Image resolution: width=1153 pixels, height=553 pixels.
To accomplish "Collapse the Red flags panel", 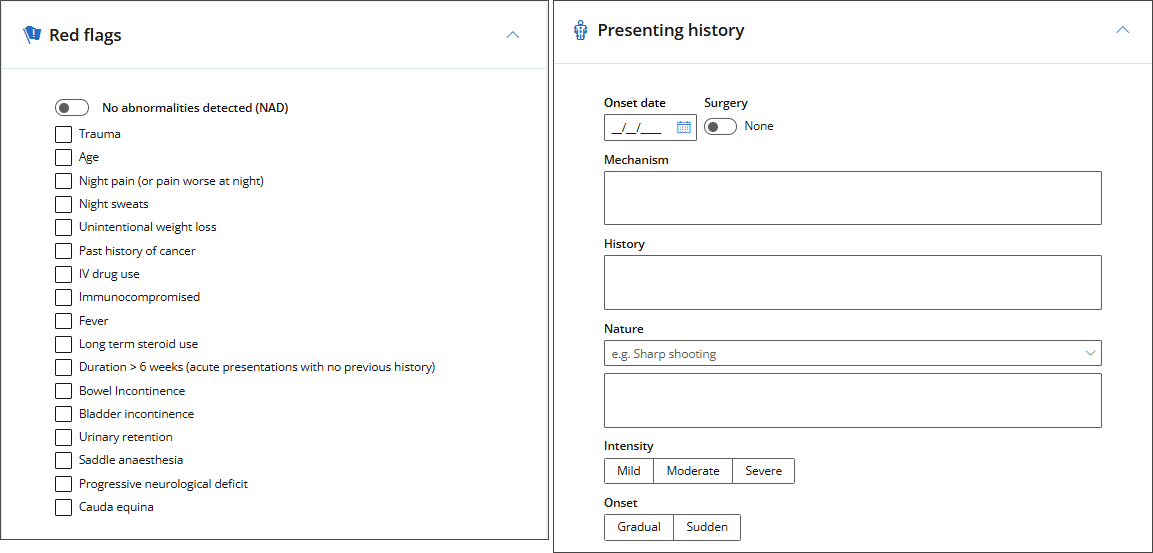I will tap(513, 35).
